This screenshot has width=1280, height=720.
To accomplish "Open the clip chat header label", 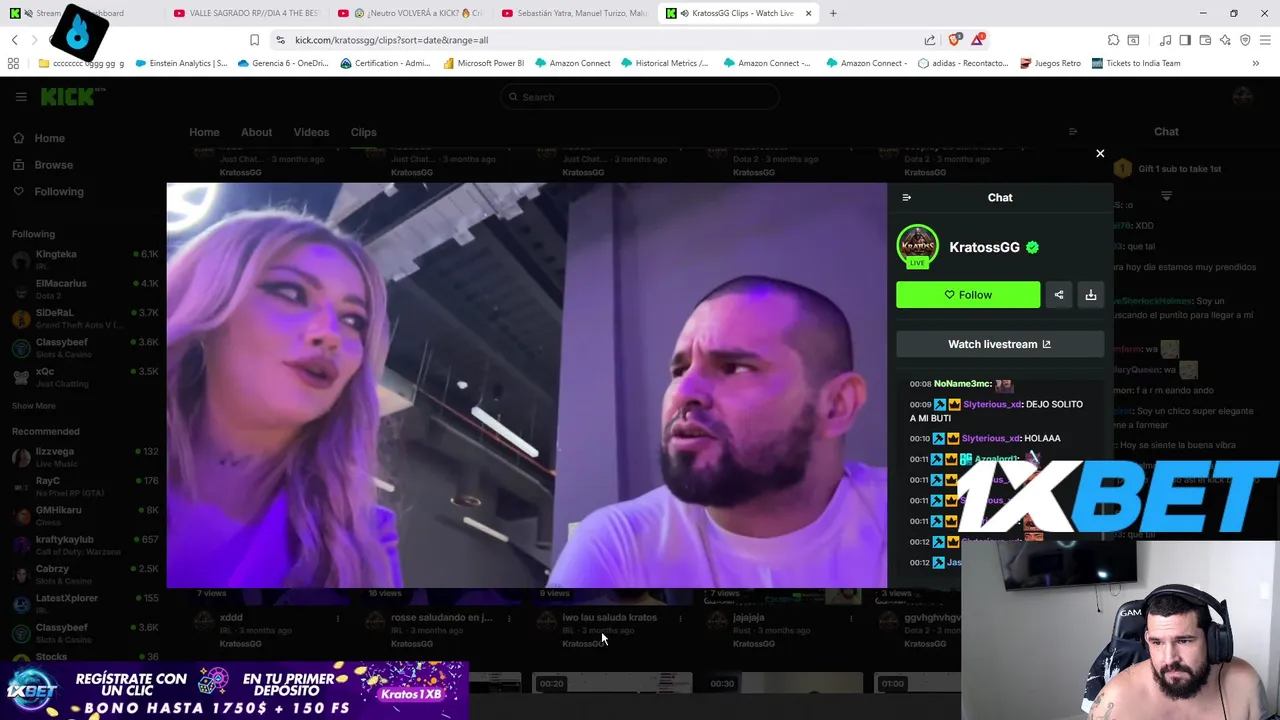I will pyautogui.click(x=1000, y=197).
